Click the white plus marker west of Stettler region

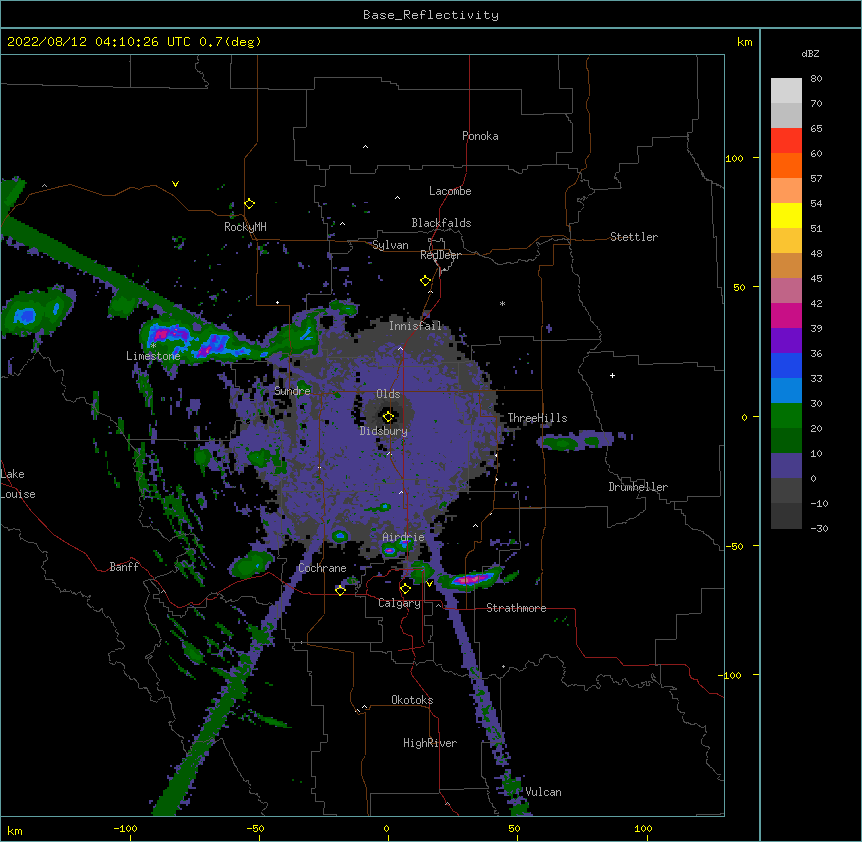(x=612, y=375)
